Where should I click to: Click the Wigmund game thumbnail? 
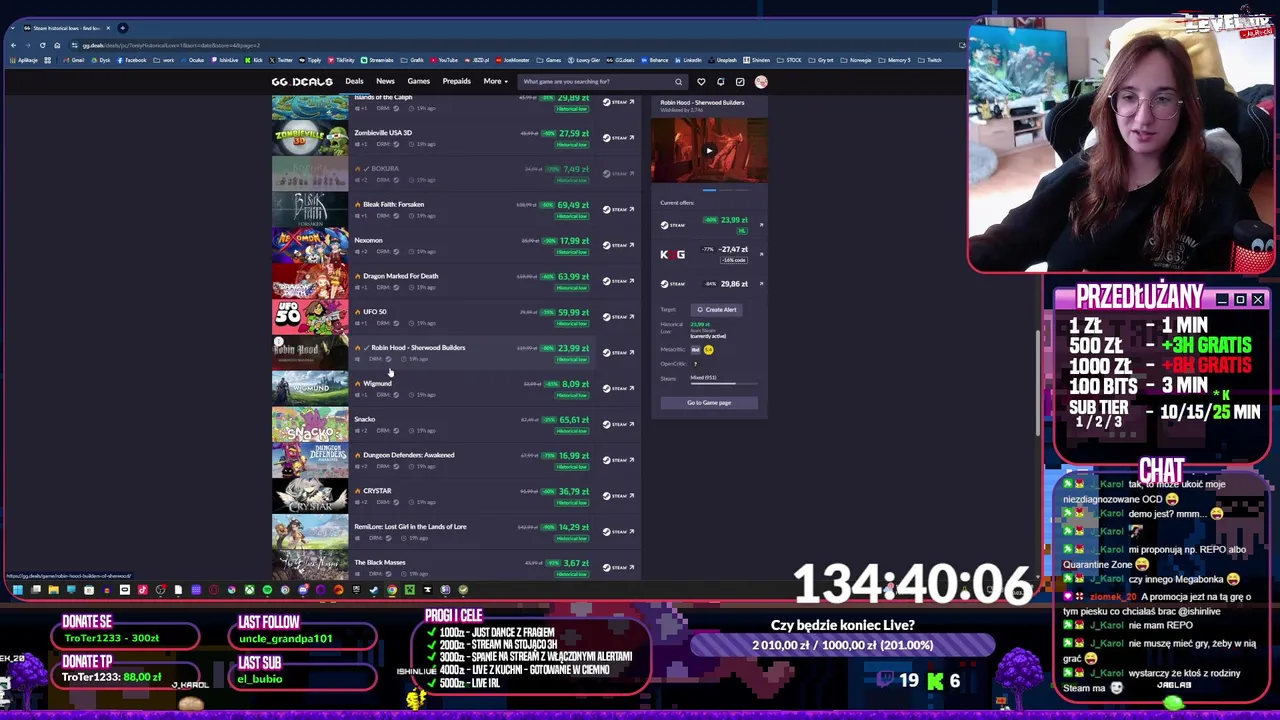[x=310, y=389]
